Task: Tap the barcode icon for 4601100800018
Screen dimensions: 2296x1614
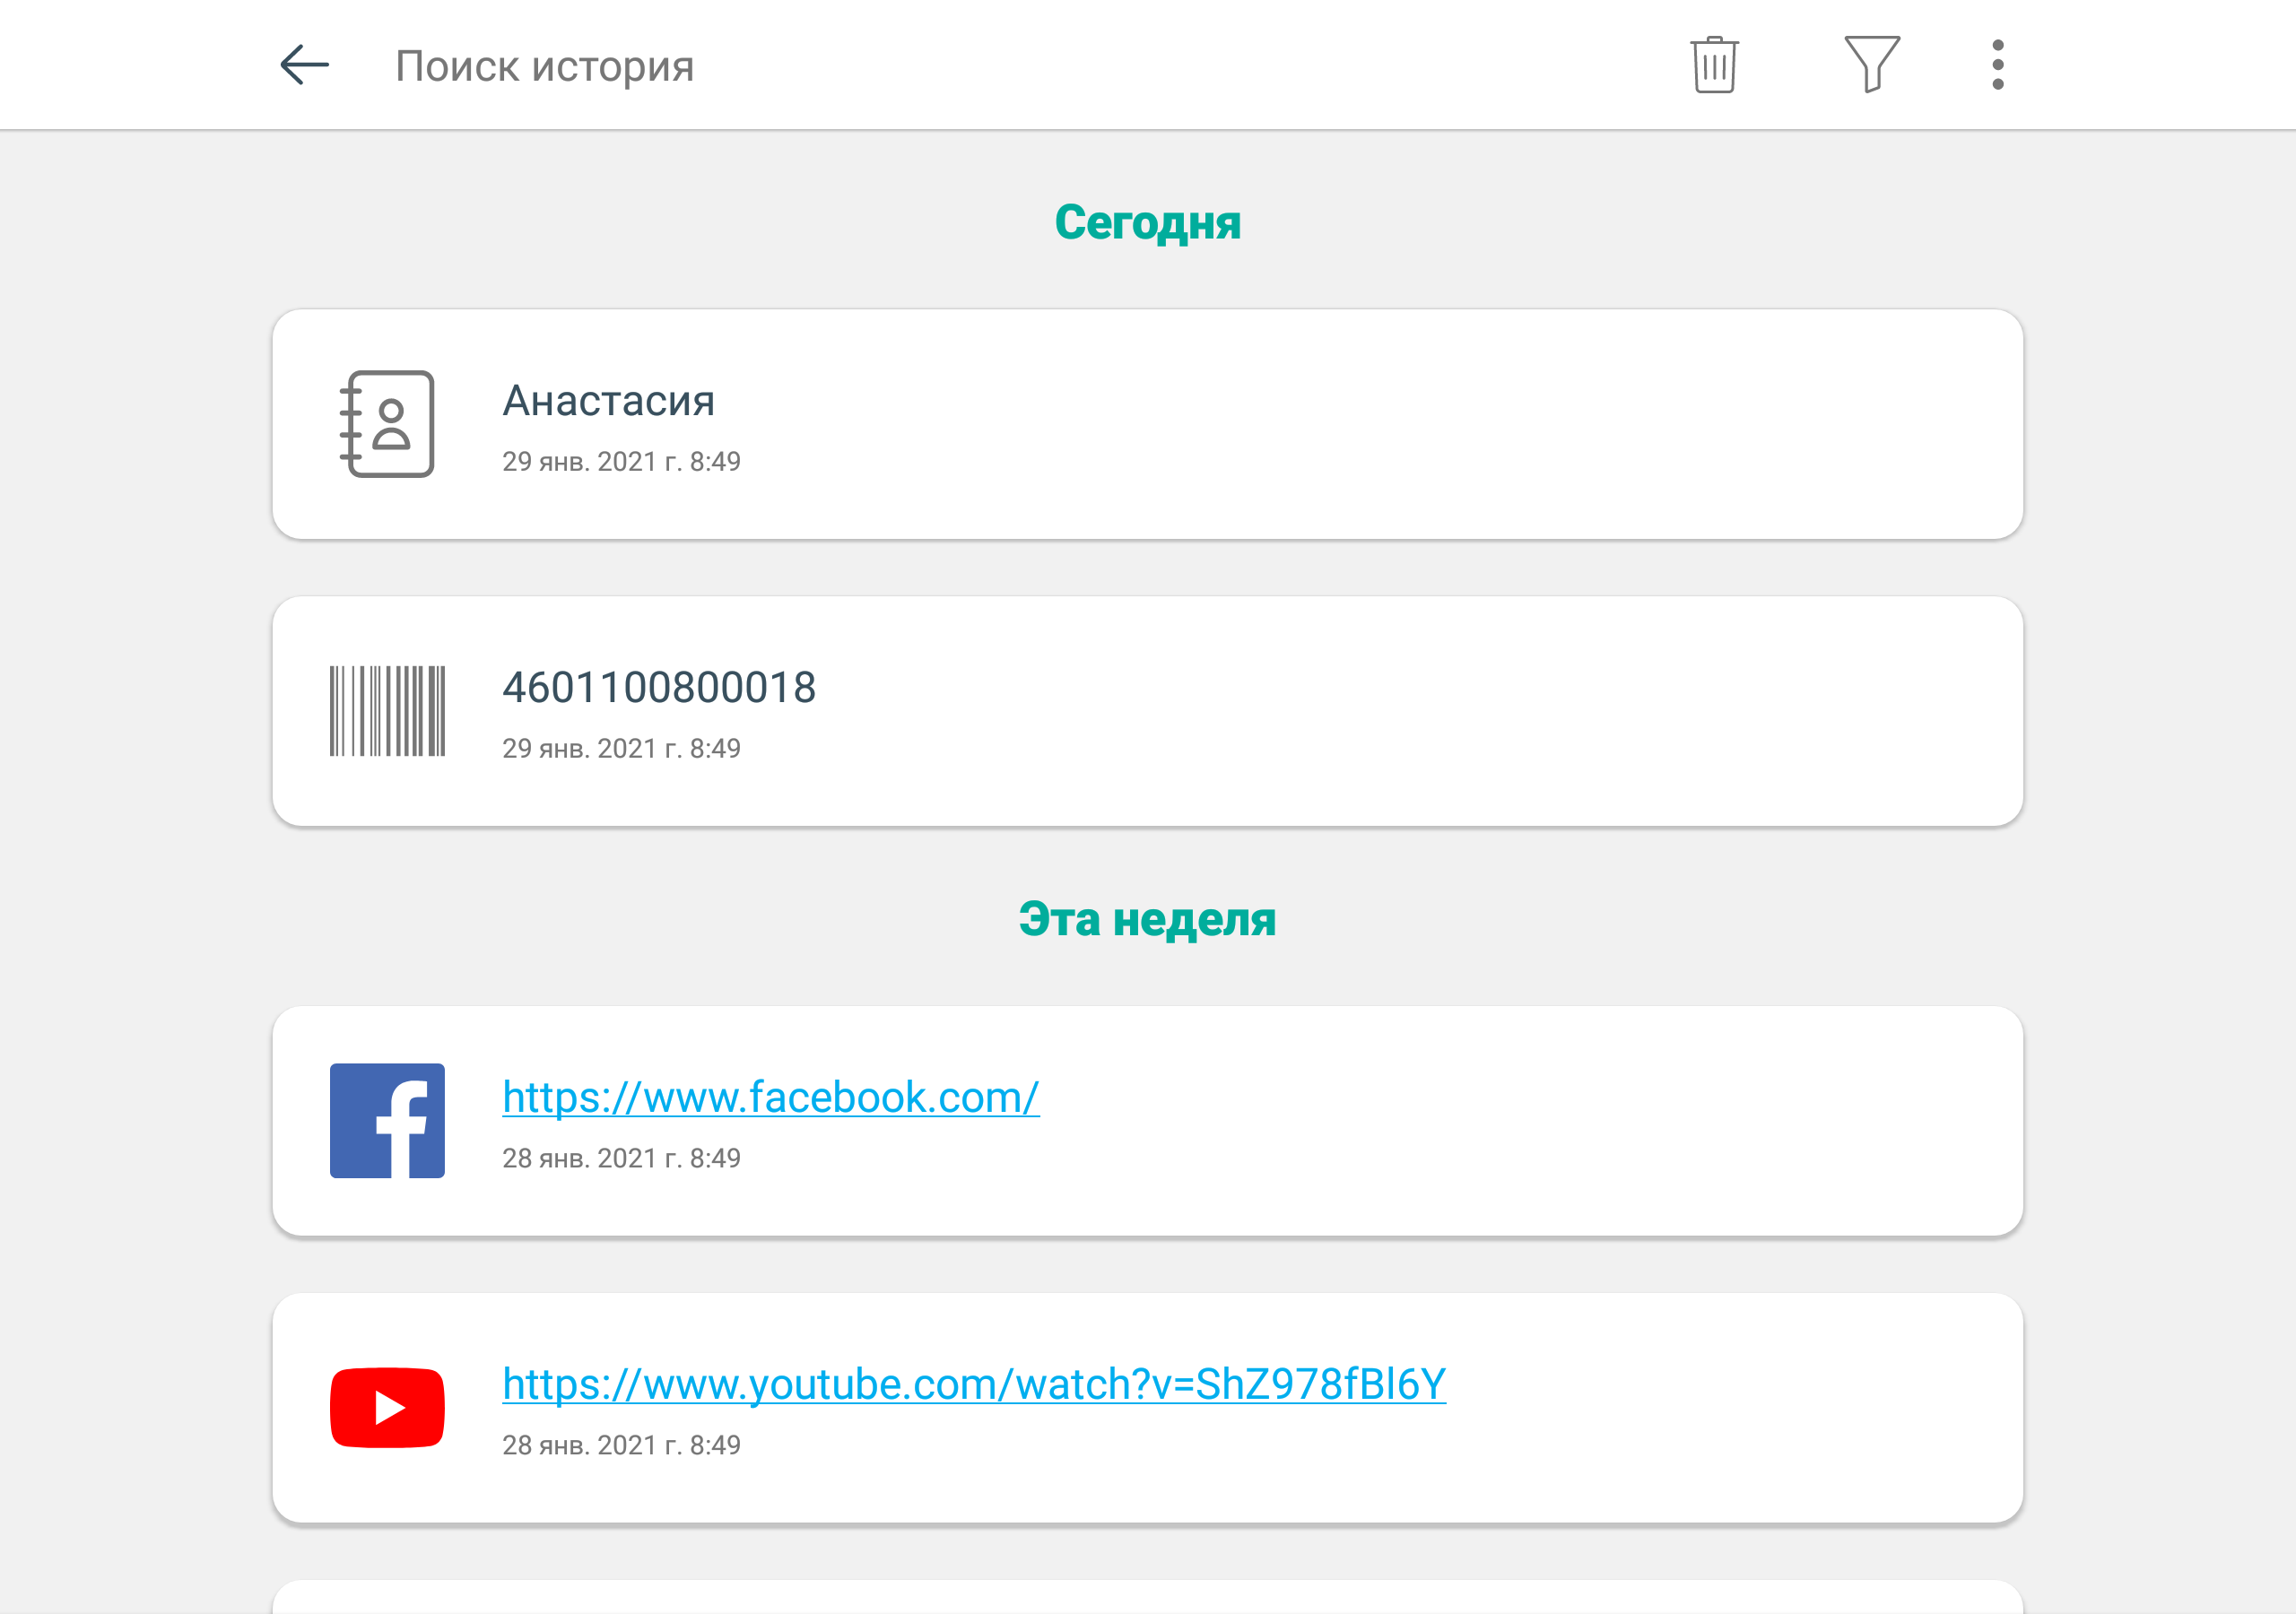Action: pyautogui.click(x=387, y=711)
